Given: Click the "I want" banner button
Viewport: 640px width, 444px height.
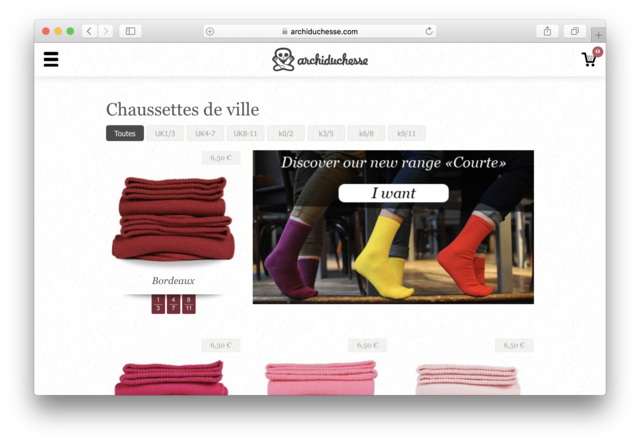Looking at the screenshot, I should pos(393,193).
